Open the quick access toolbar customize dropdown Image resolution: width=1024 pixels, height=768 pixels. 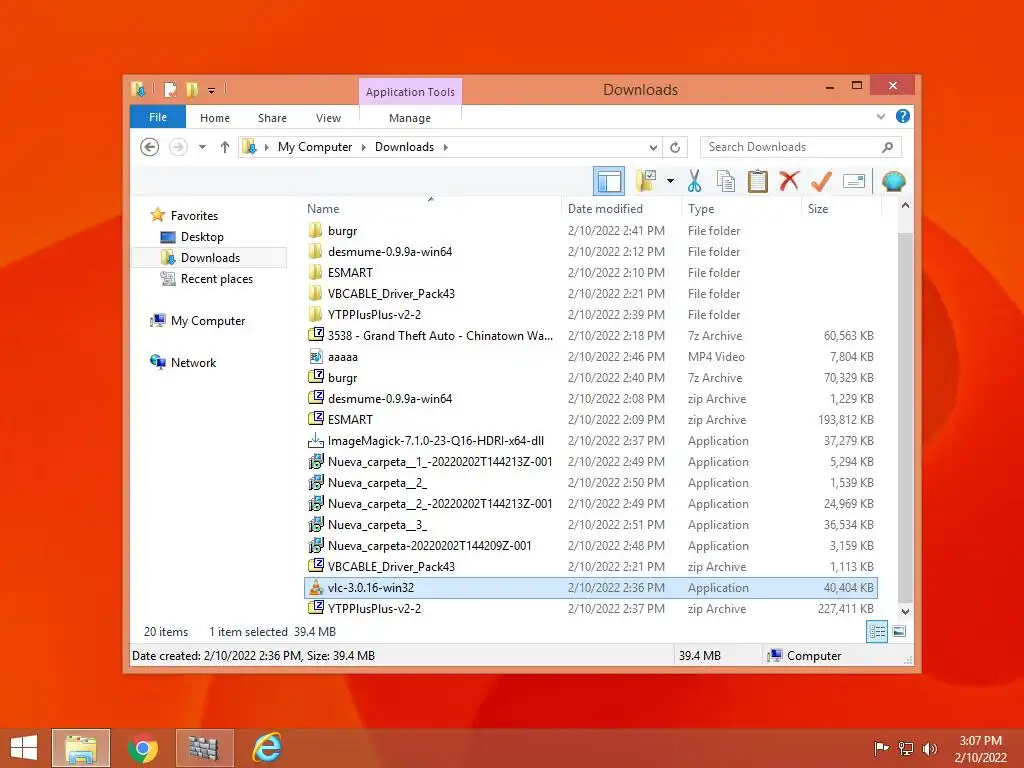pos(212,90)
